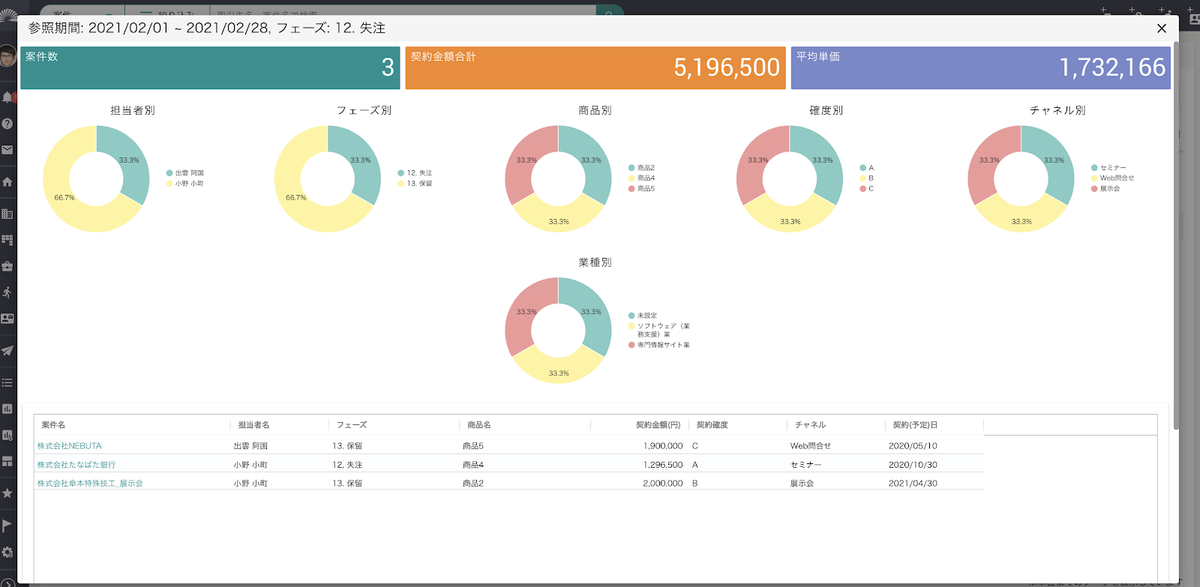Go to home via sidebar house icon
The image size is (1200, 587).
point(7,182)
